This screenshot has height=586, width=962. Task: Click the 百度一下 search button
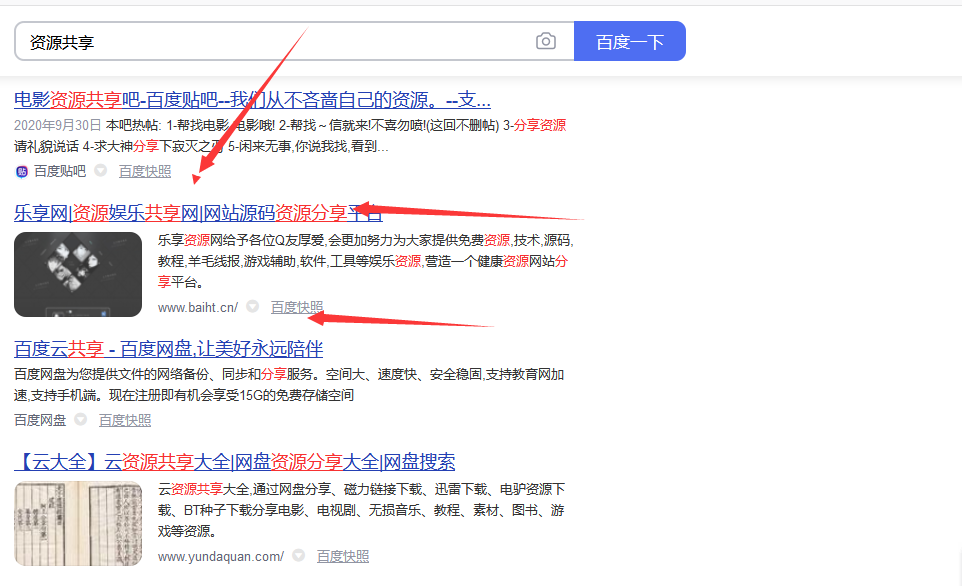point(629,41)
